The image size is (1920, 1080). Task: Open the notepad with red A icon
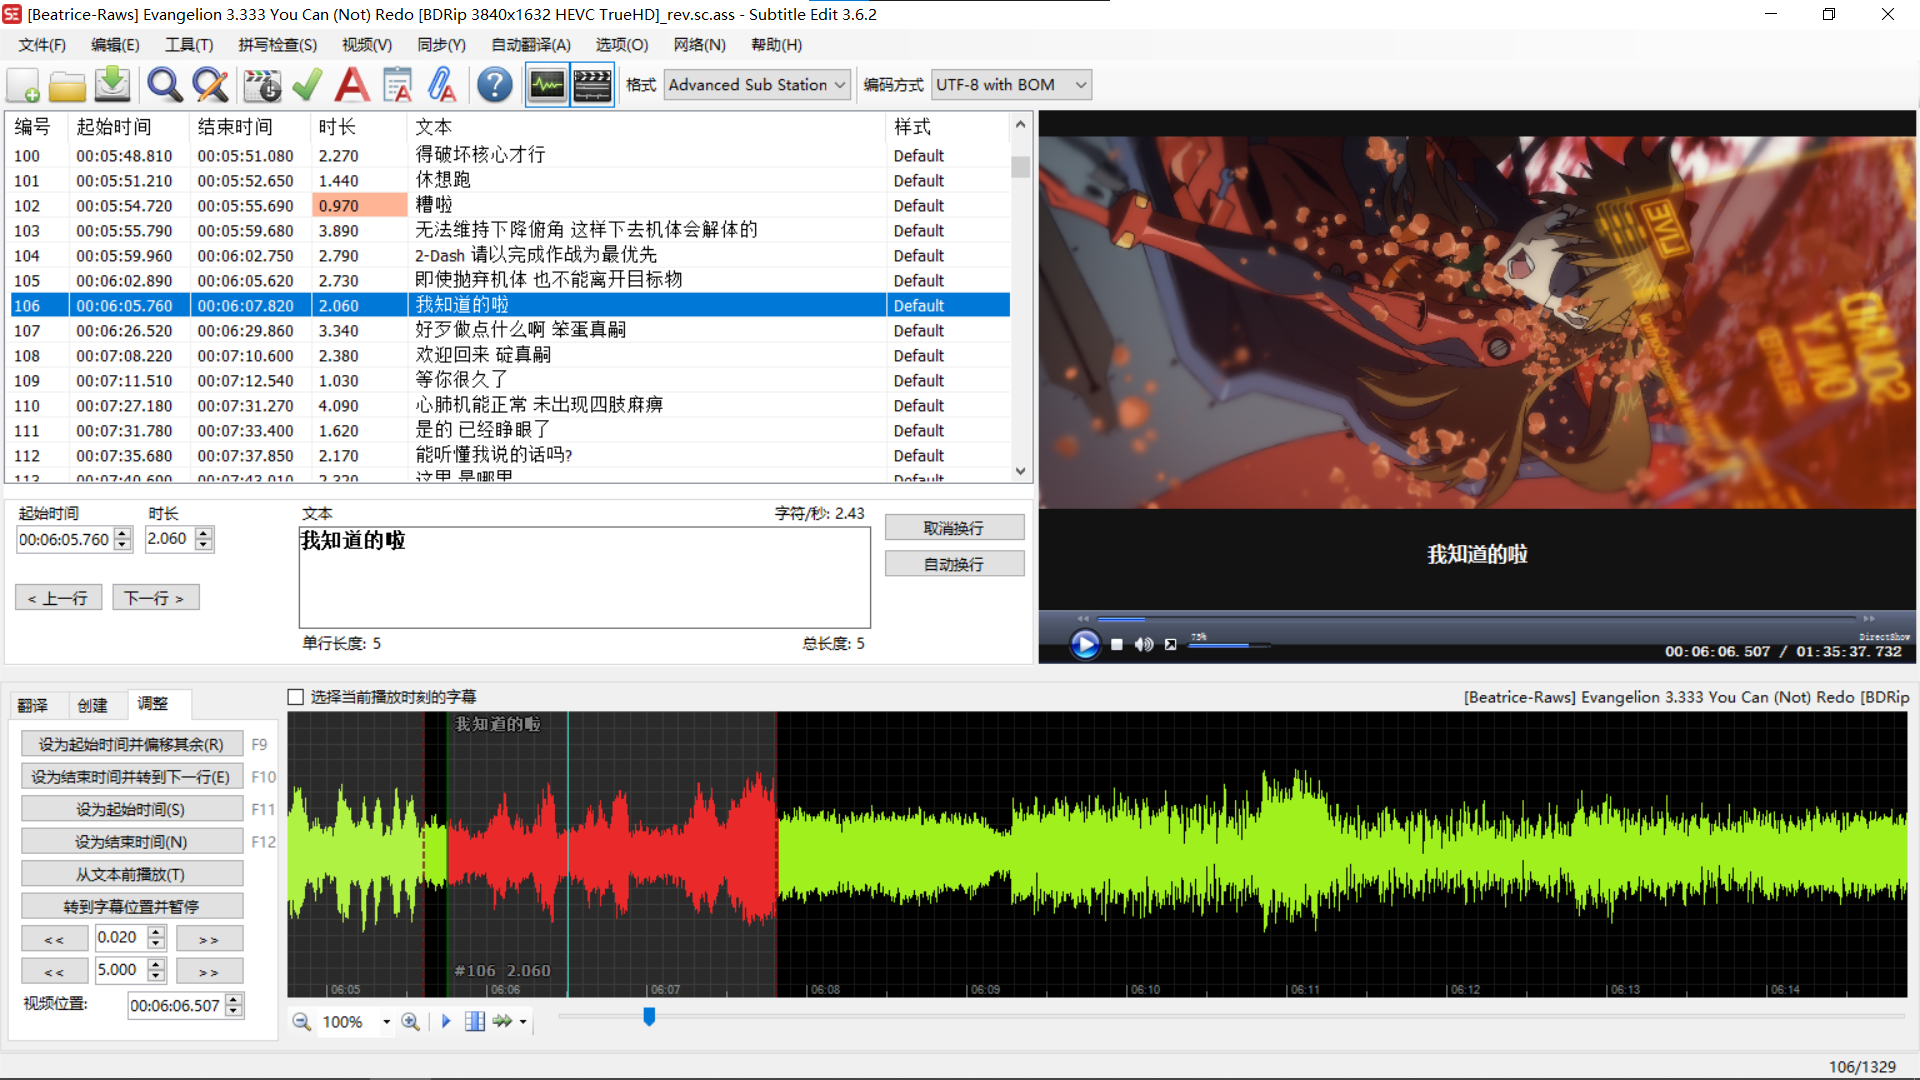tap(398, 85)
